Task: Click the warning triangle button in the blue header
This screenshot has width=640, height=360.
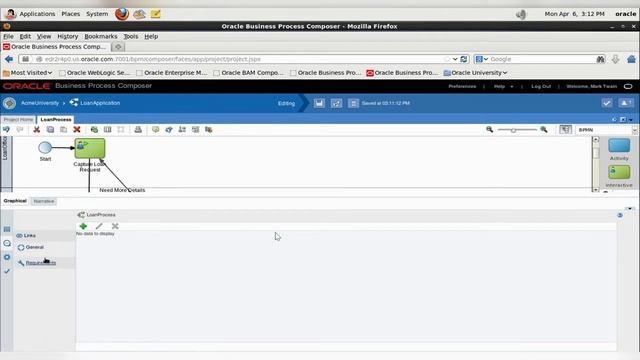Action: tap(625, 103)
